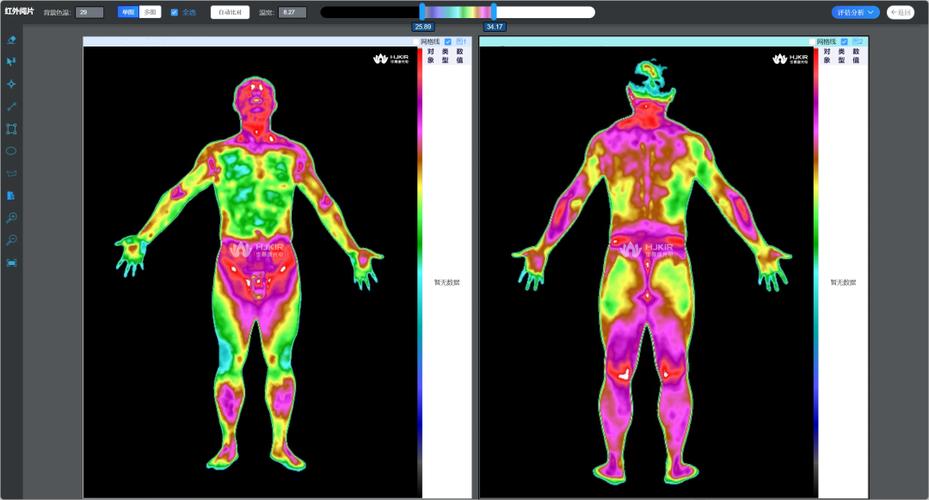This screenshot has width=929, height=500.
Task: Select the eraser tool in left sidebar
Action: pos(11,40)
